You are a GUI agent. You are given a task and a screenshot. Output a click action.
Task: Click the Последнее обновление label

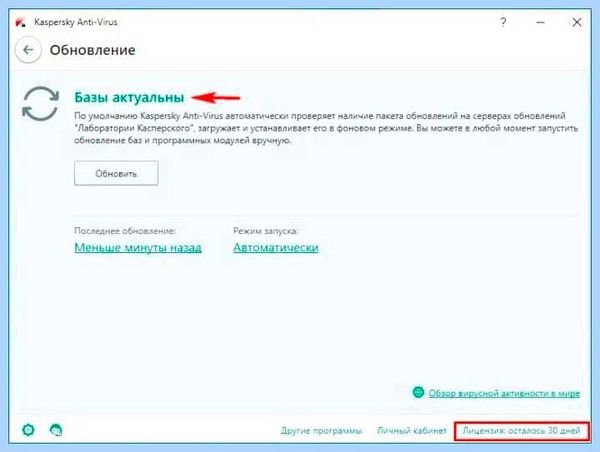(125, 231)
